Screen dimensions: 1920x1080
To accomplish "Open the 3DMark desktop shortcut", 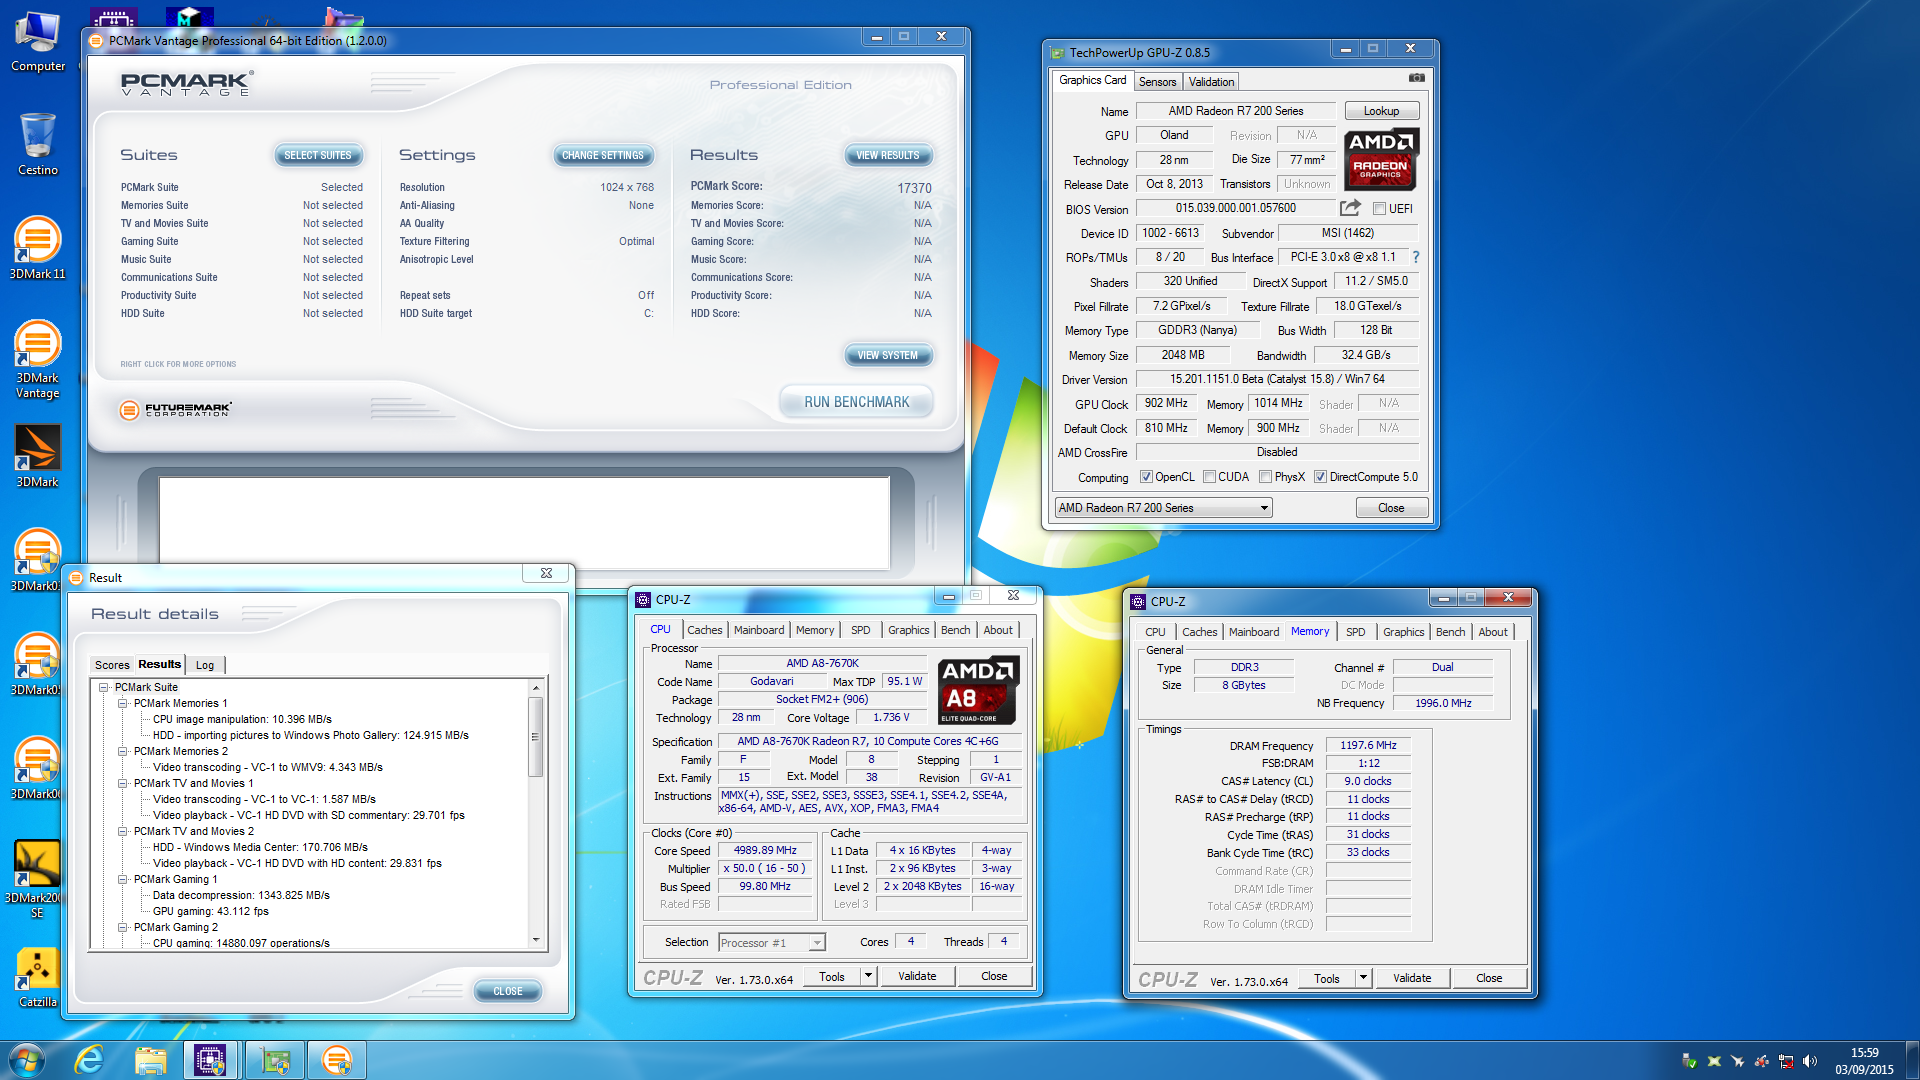I will coord(38,456).
